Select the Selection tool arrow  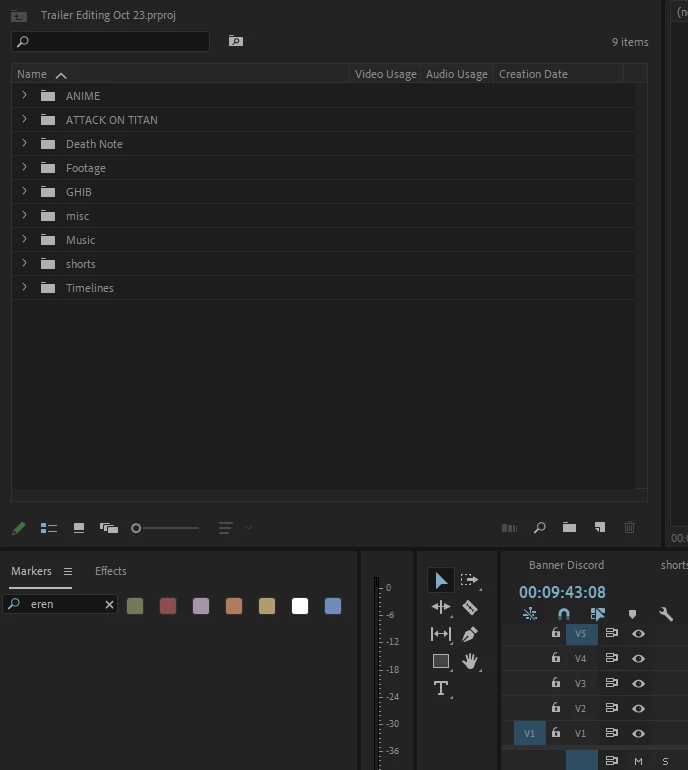point(440,580)
